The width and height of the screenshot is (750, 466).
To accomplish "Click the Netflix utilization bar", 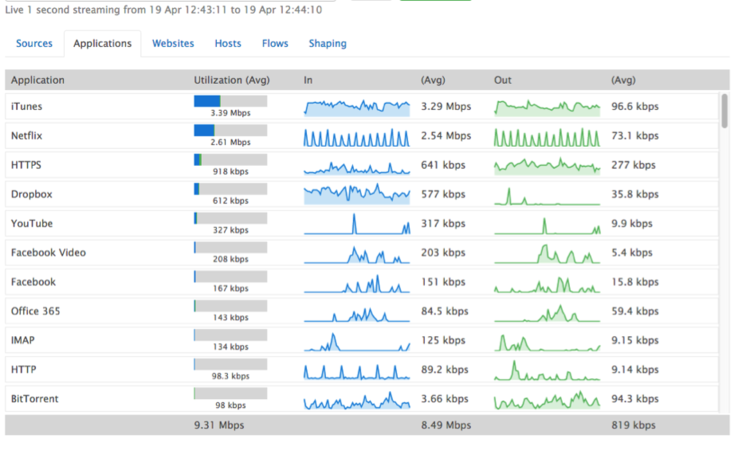I will pos(231,130).
